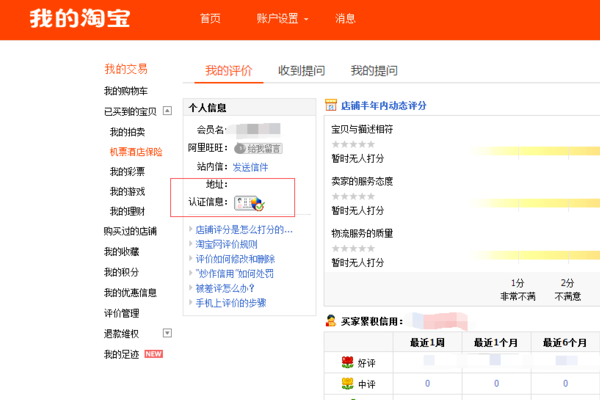Click the stars under 宝贝与描述相符
Screen dimensions: 600x400
[x=353, y=144]
